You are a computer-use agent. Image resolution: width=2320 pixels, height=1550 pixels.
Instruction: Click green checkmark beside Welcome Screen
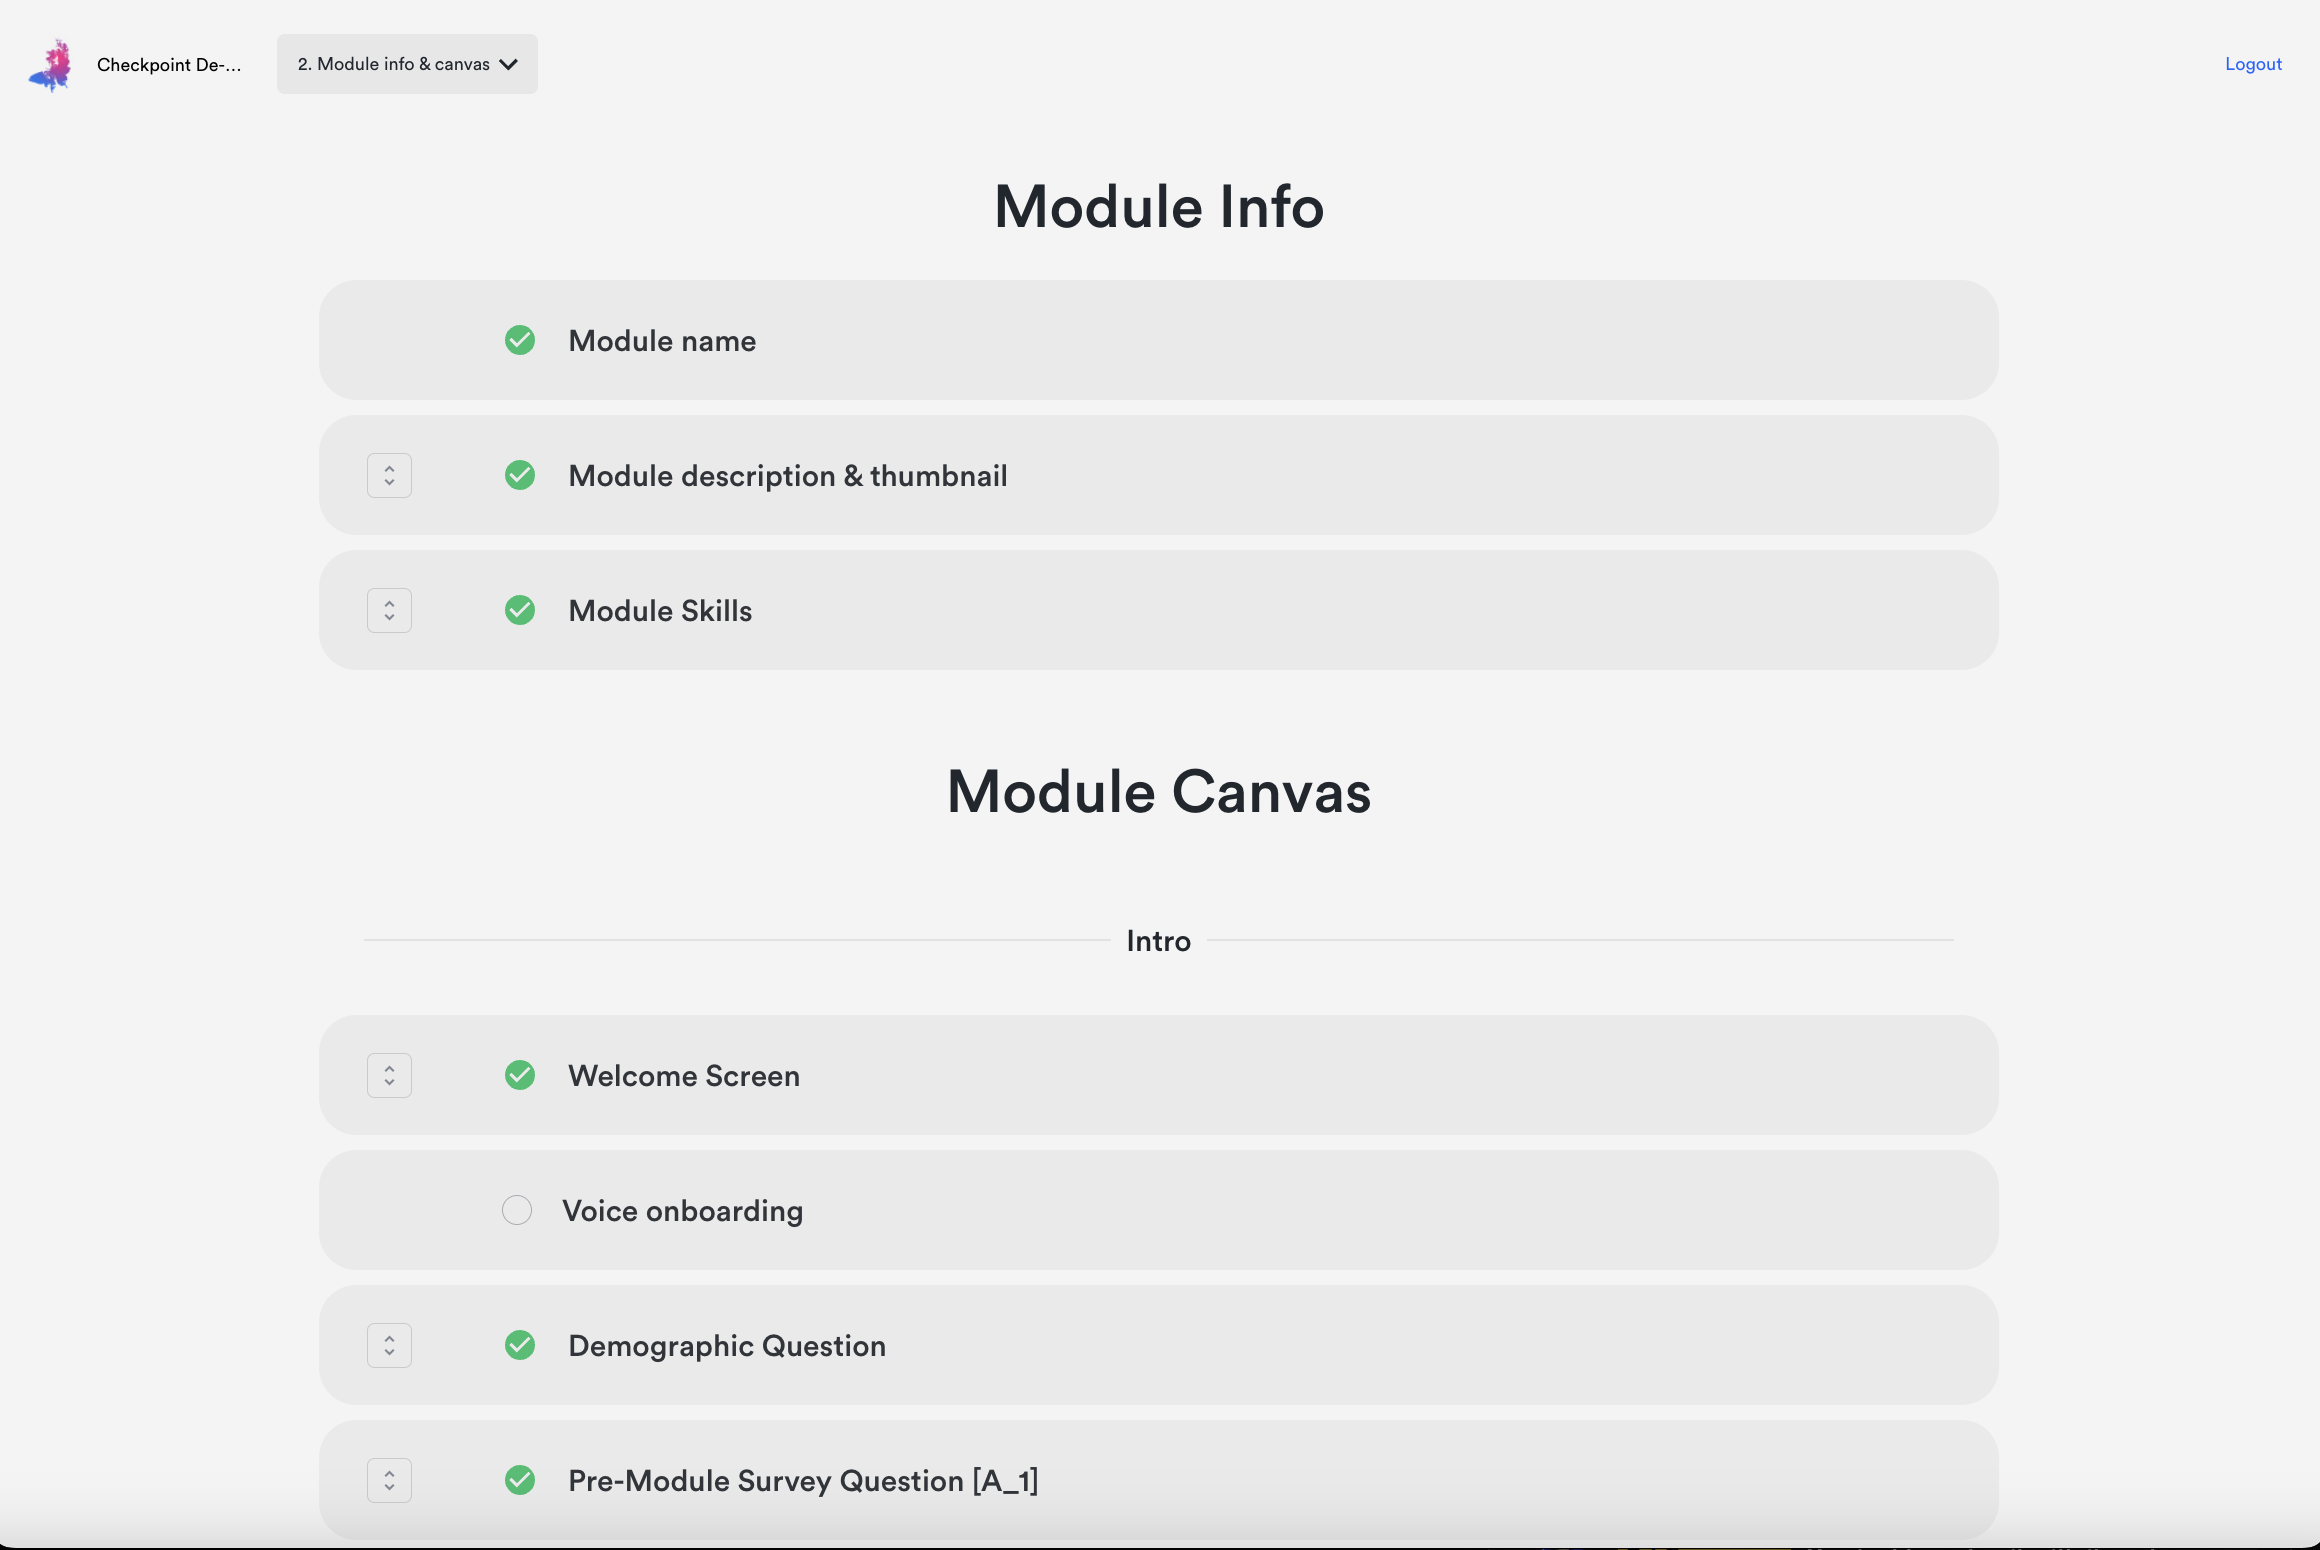pyautogui.click(x=519, y=1075)
